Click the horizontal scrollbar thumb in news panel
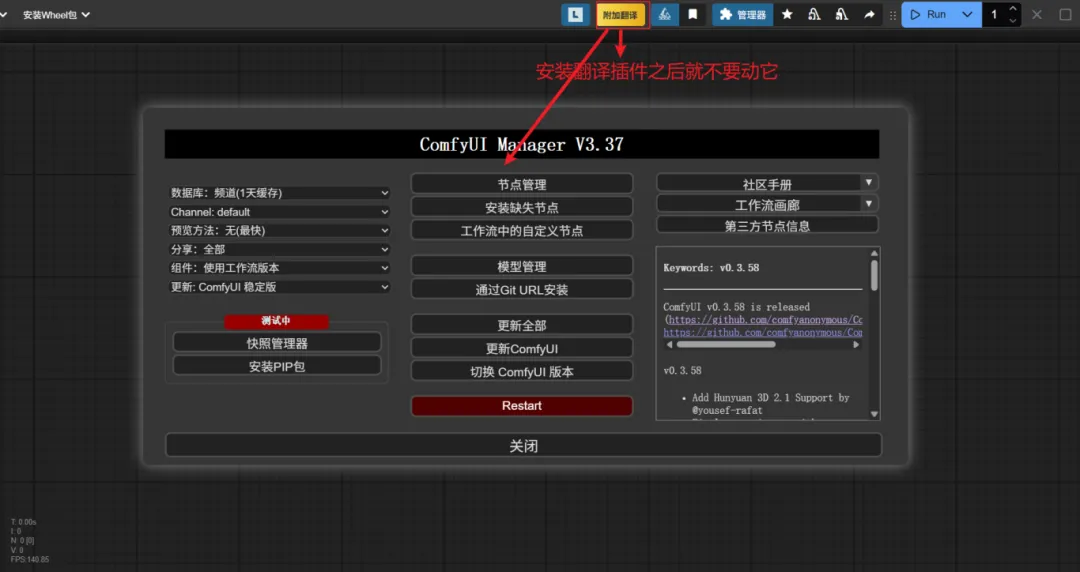Screen dimensions: 1080x572 (x=726, y=345)
